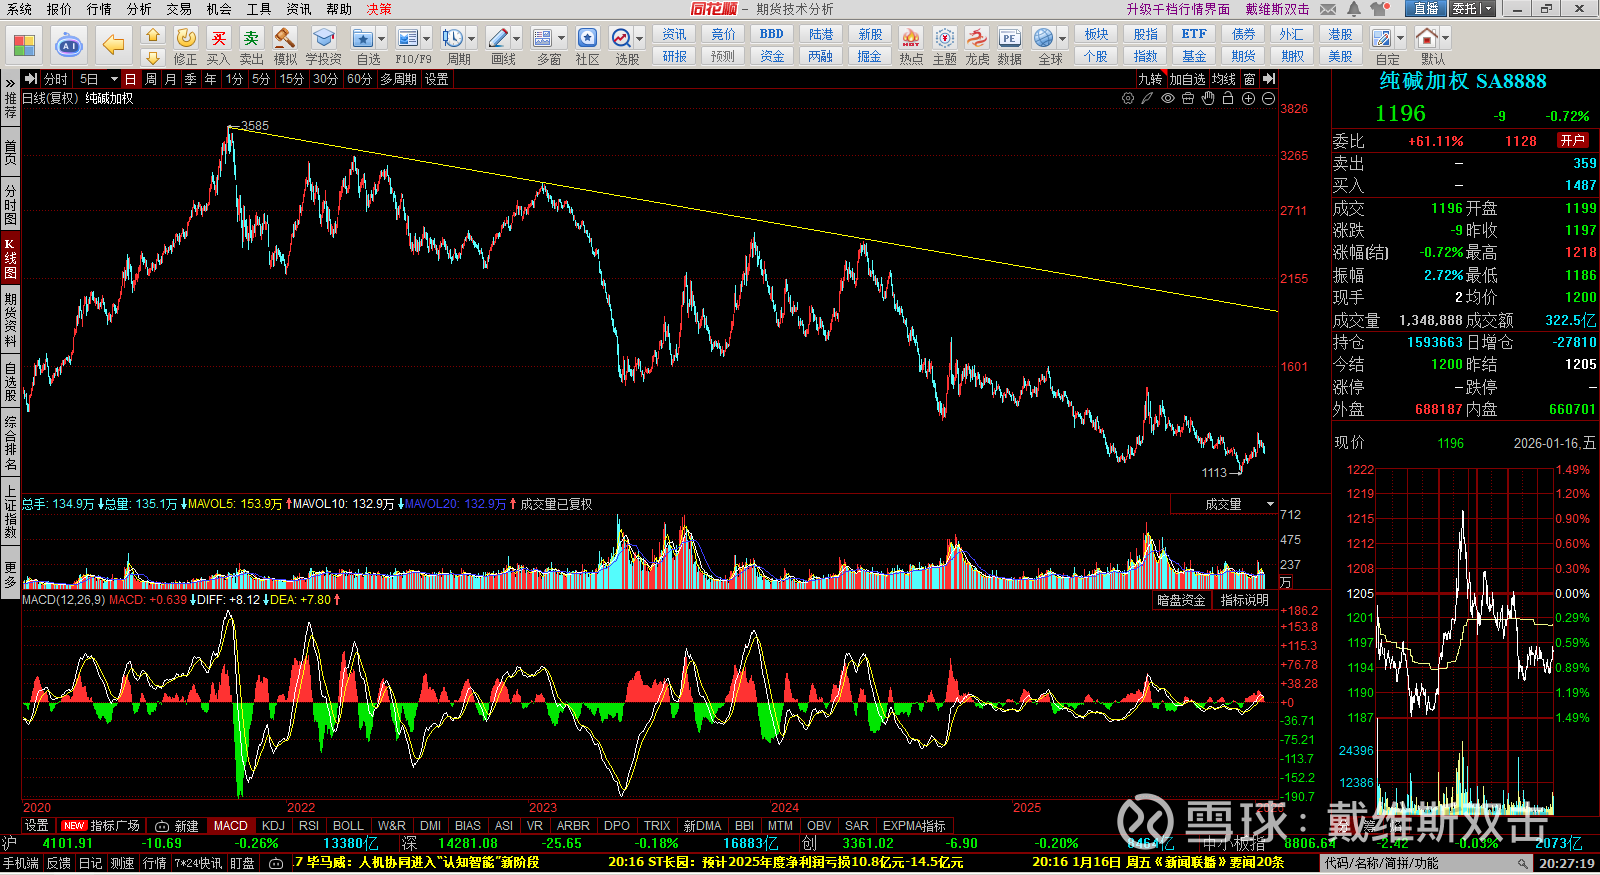This screenshot has height=875, width=1600.
Task: Click the stock code search input field
Action: [x=1427, y=863]
